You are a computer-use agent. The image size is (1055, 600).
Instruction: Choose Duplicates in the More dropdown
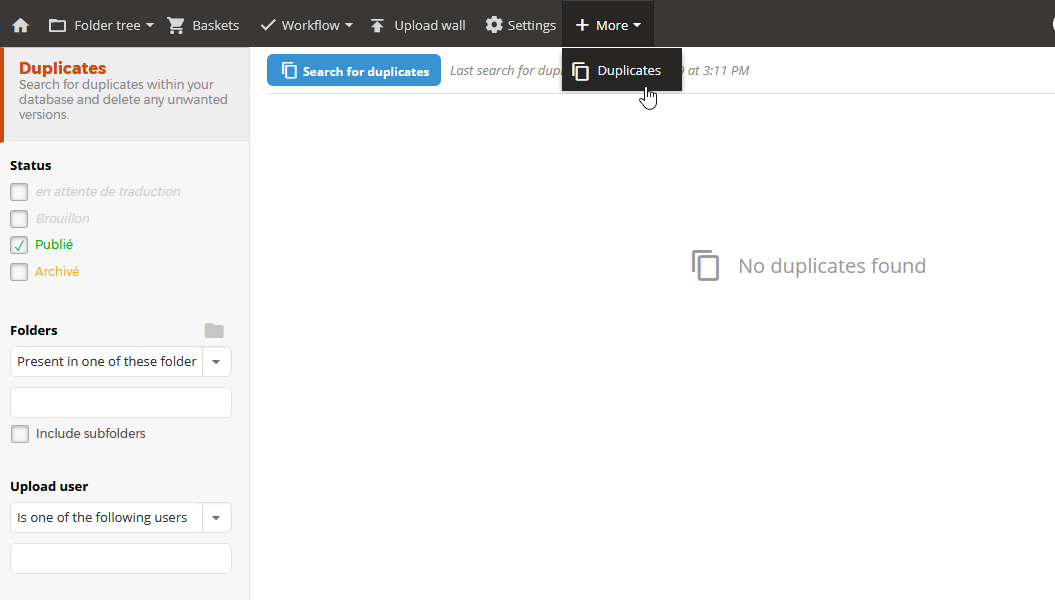[622, 70]
